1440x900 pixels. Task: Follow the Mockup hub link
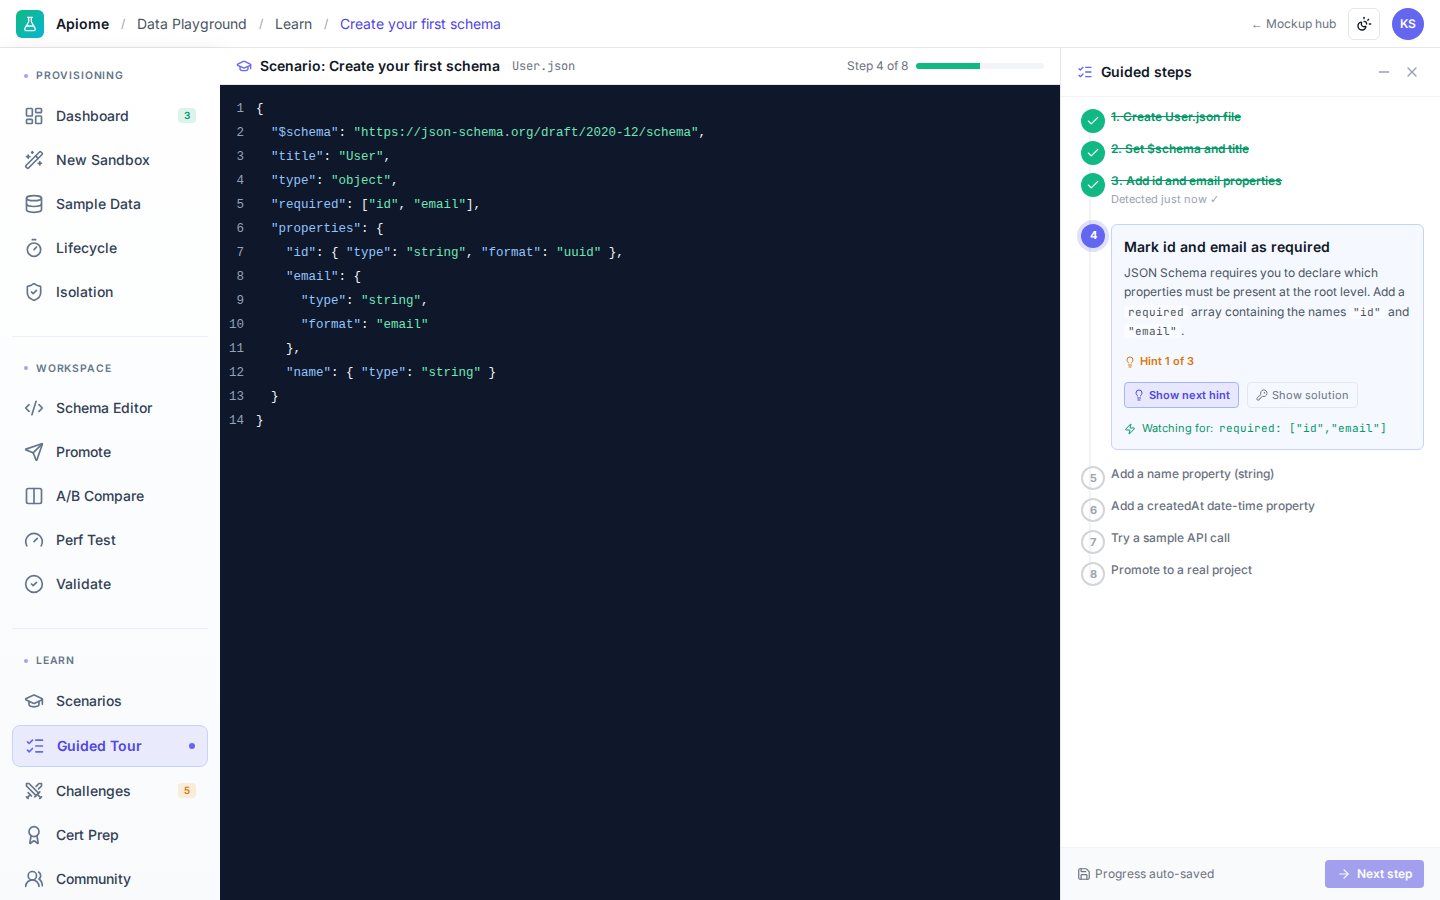click(1294, 24)
